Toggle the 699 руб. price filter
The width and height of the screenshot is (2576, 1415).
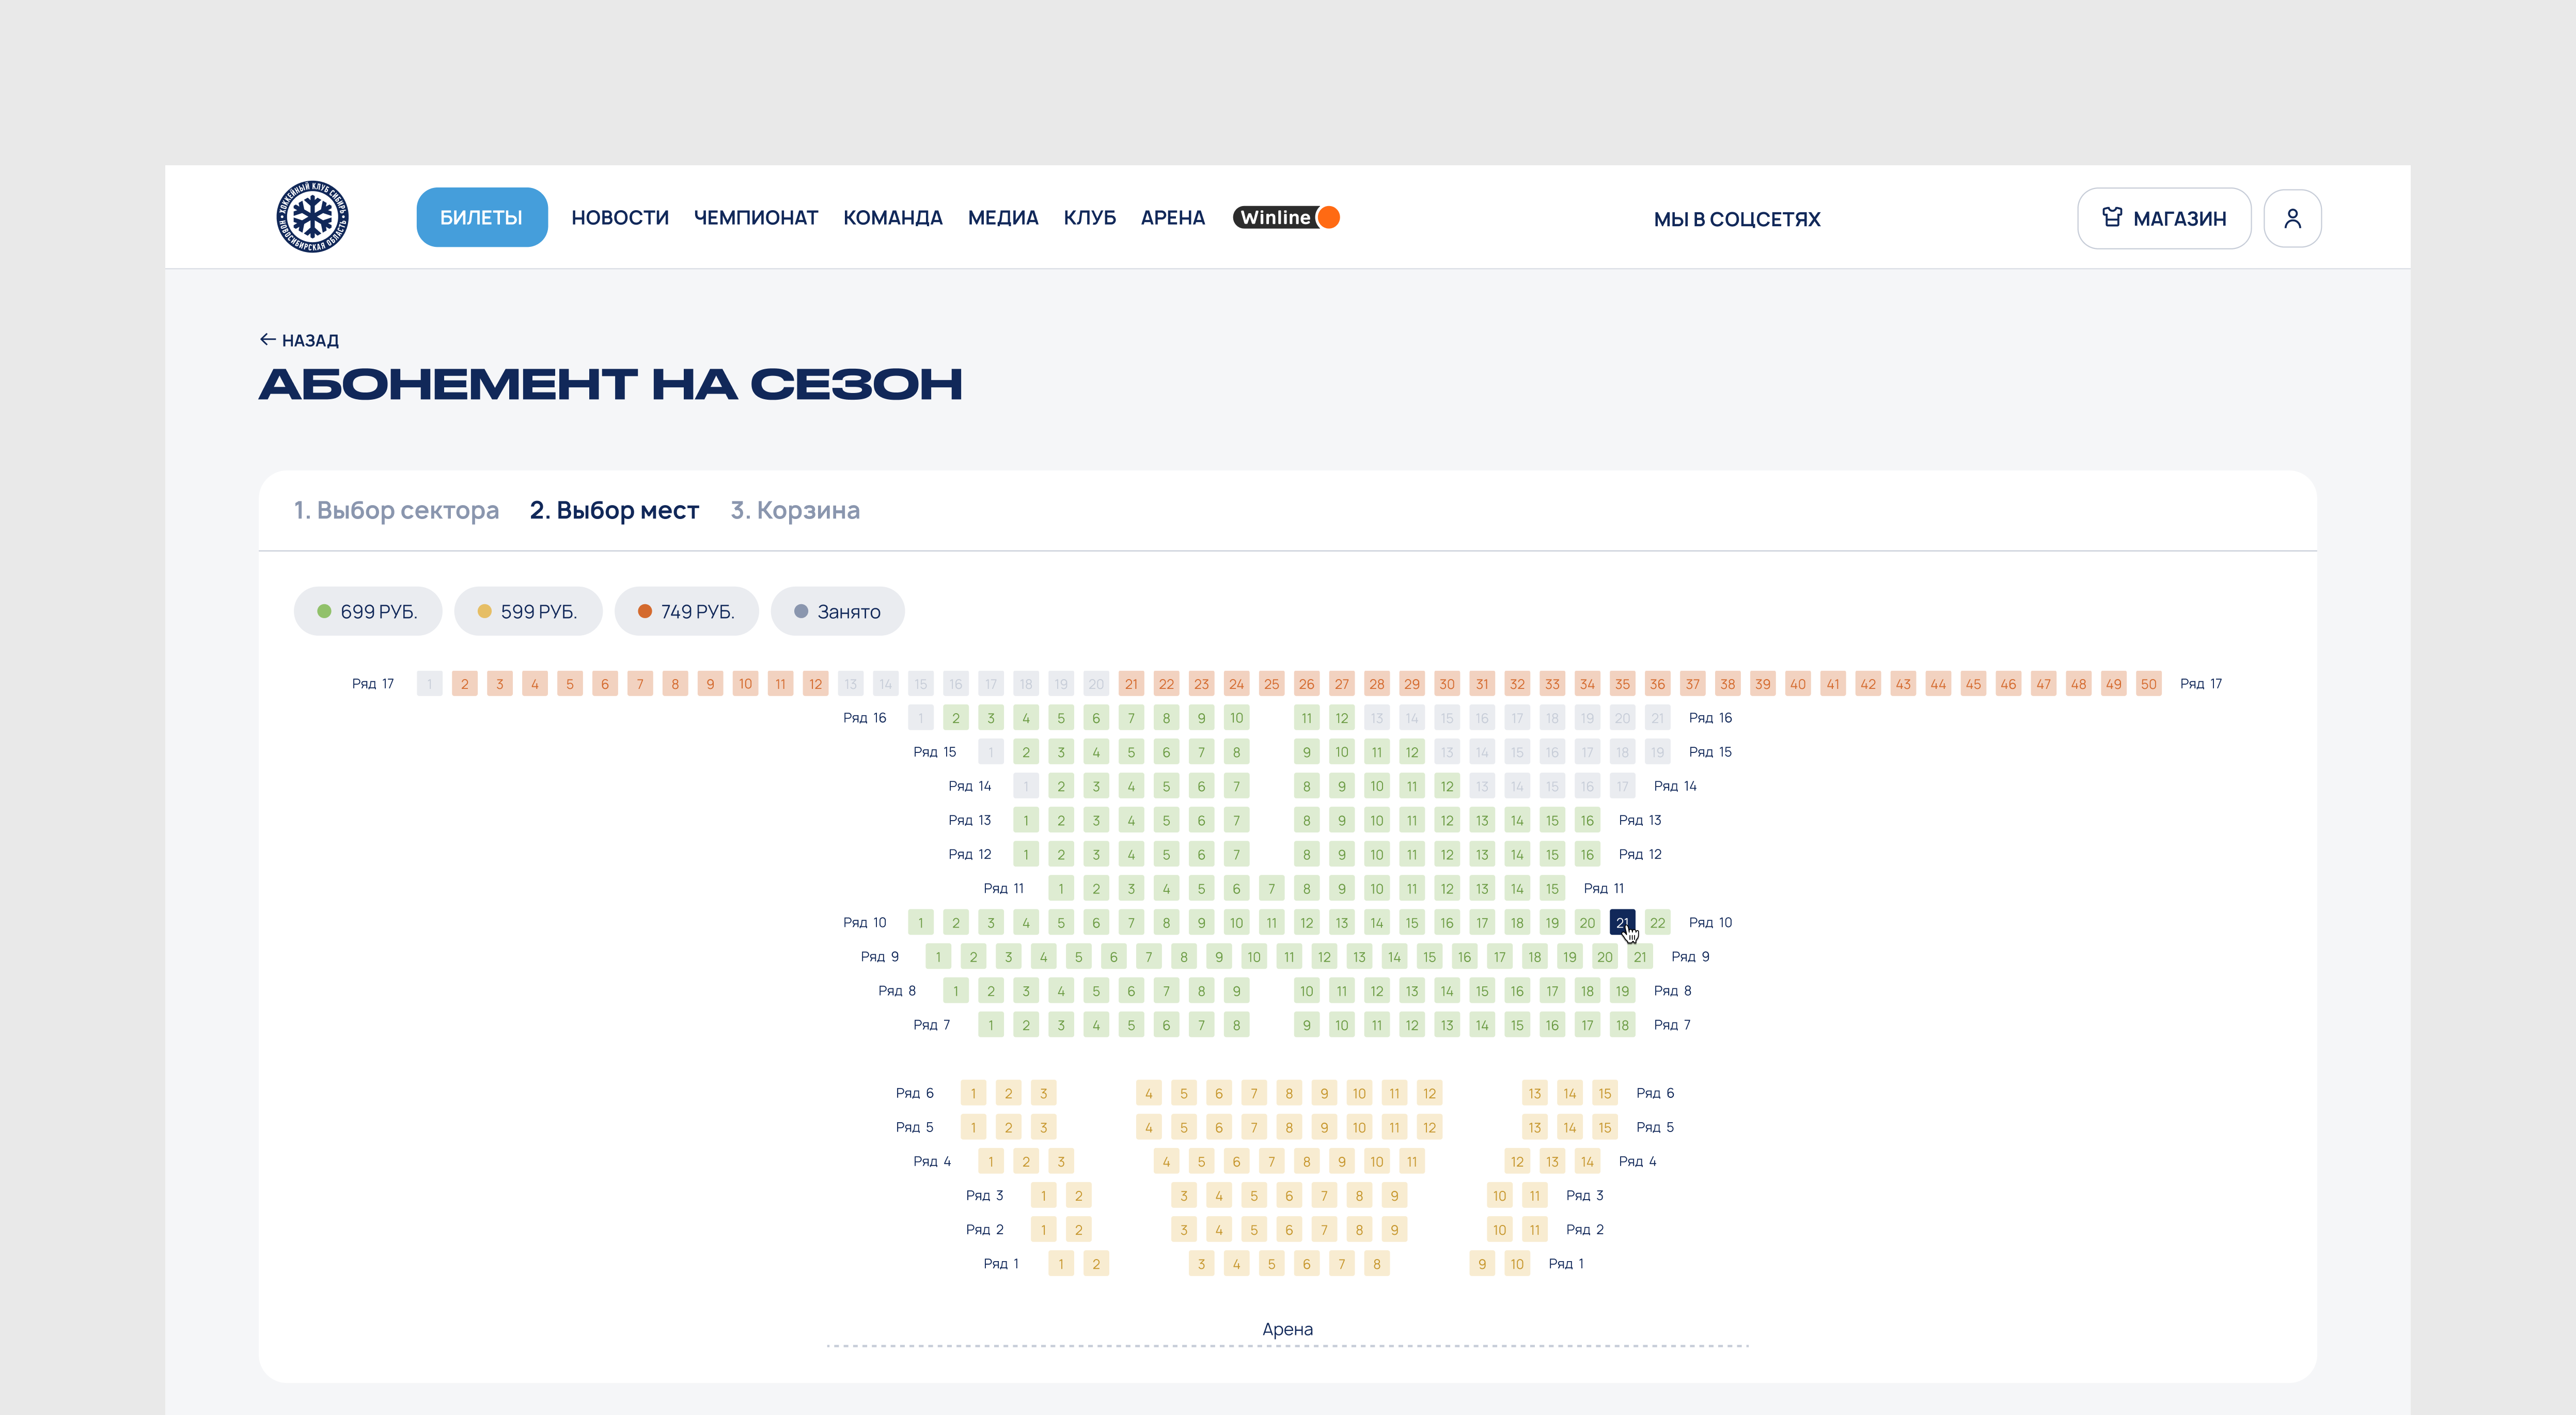pyautogui.click(x=367, y=611)
